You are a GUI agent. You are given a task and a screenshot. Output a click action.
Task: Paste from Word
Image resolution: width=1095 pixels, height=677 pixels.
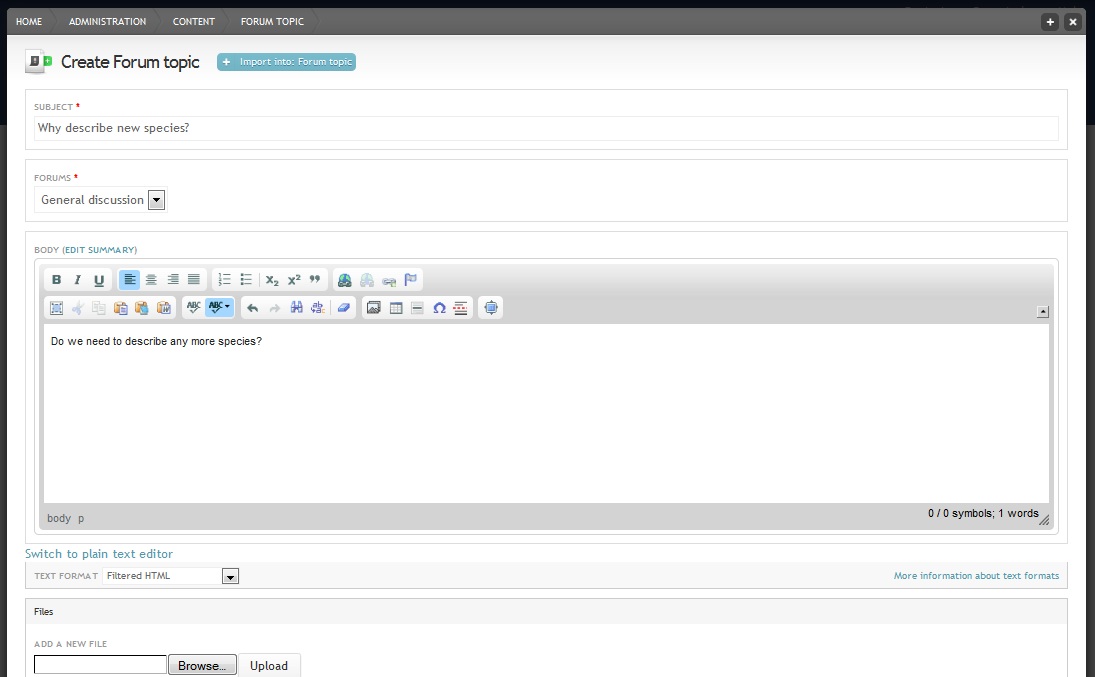(x=164, y=307)
